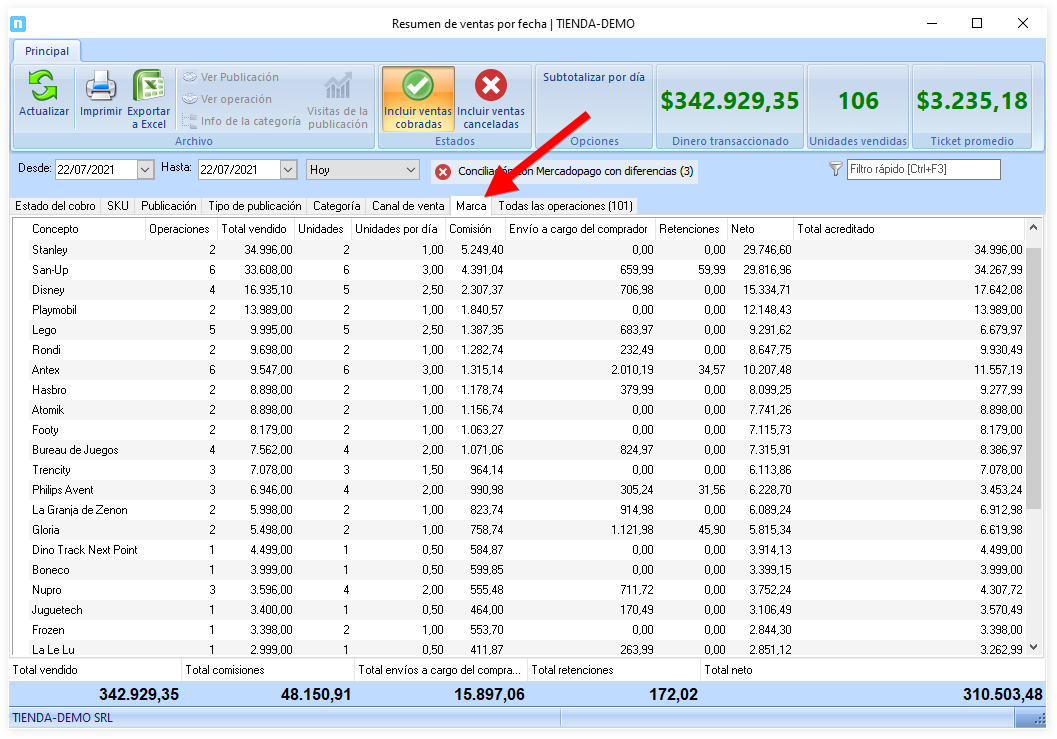
Task: Open the Hasta date dropdown
Action: tap(289, 170)
